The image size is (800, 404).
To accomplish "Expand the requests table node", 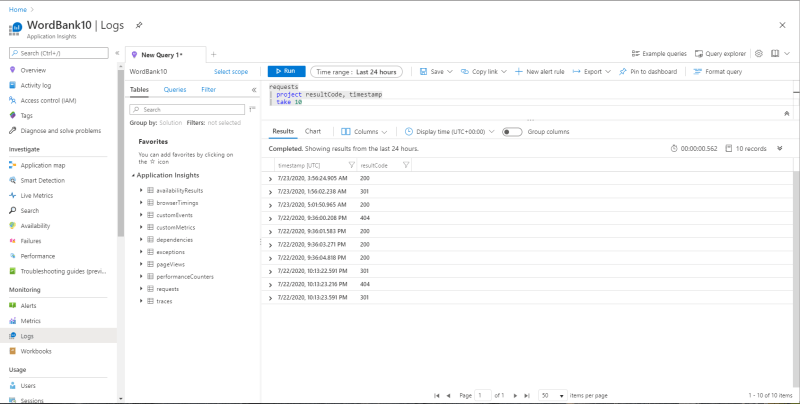I will pyautogui.click(x=141, y=289).
